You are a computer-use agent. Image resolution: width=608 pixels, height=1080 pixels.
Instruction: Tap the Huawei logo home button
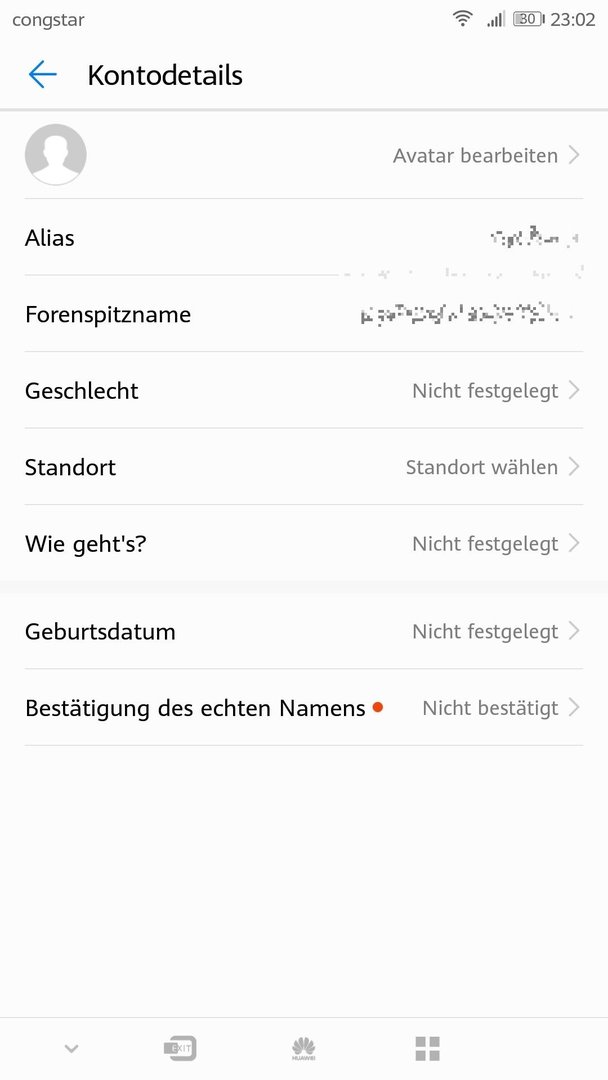(x=303, y=1048)
